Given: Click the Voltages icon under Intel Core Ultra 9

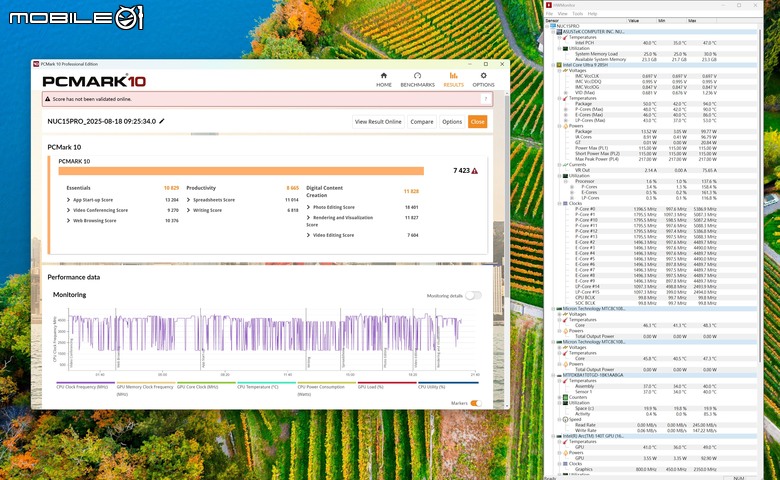Looking at the screenshot, I should pos(565,70).
